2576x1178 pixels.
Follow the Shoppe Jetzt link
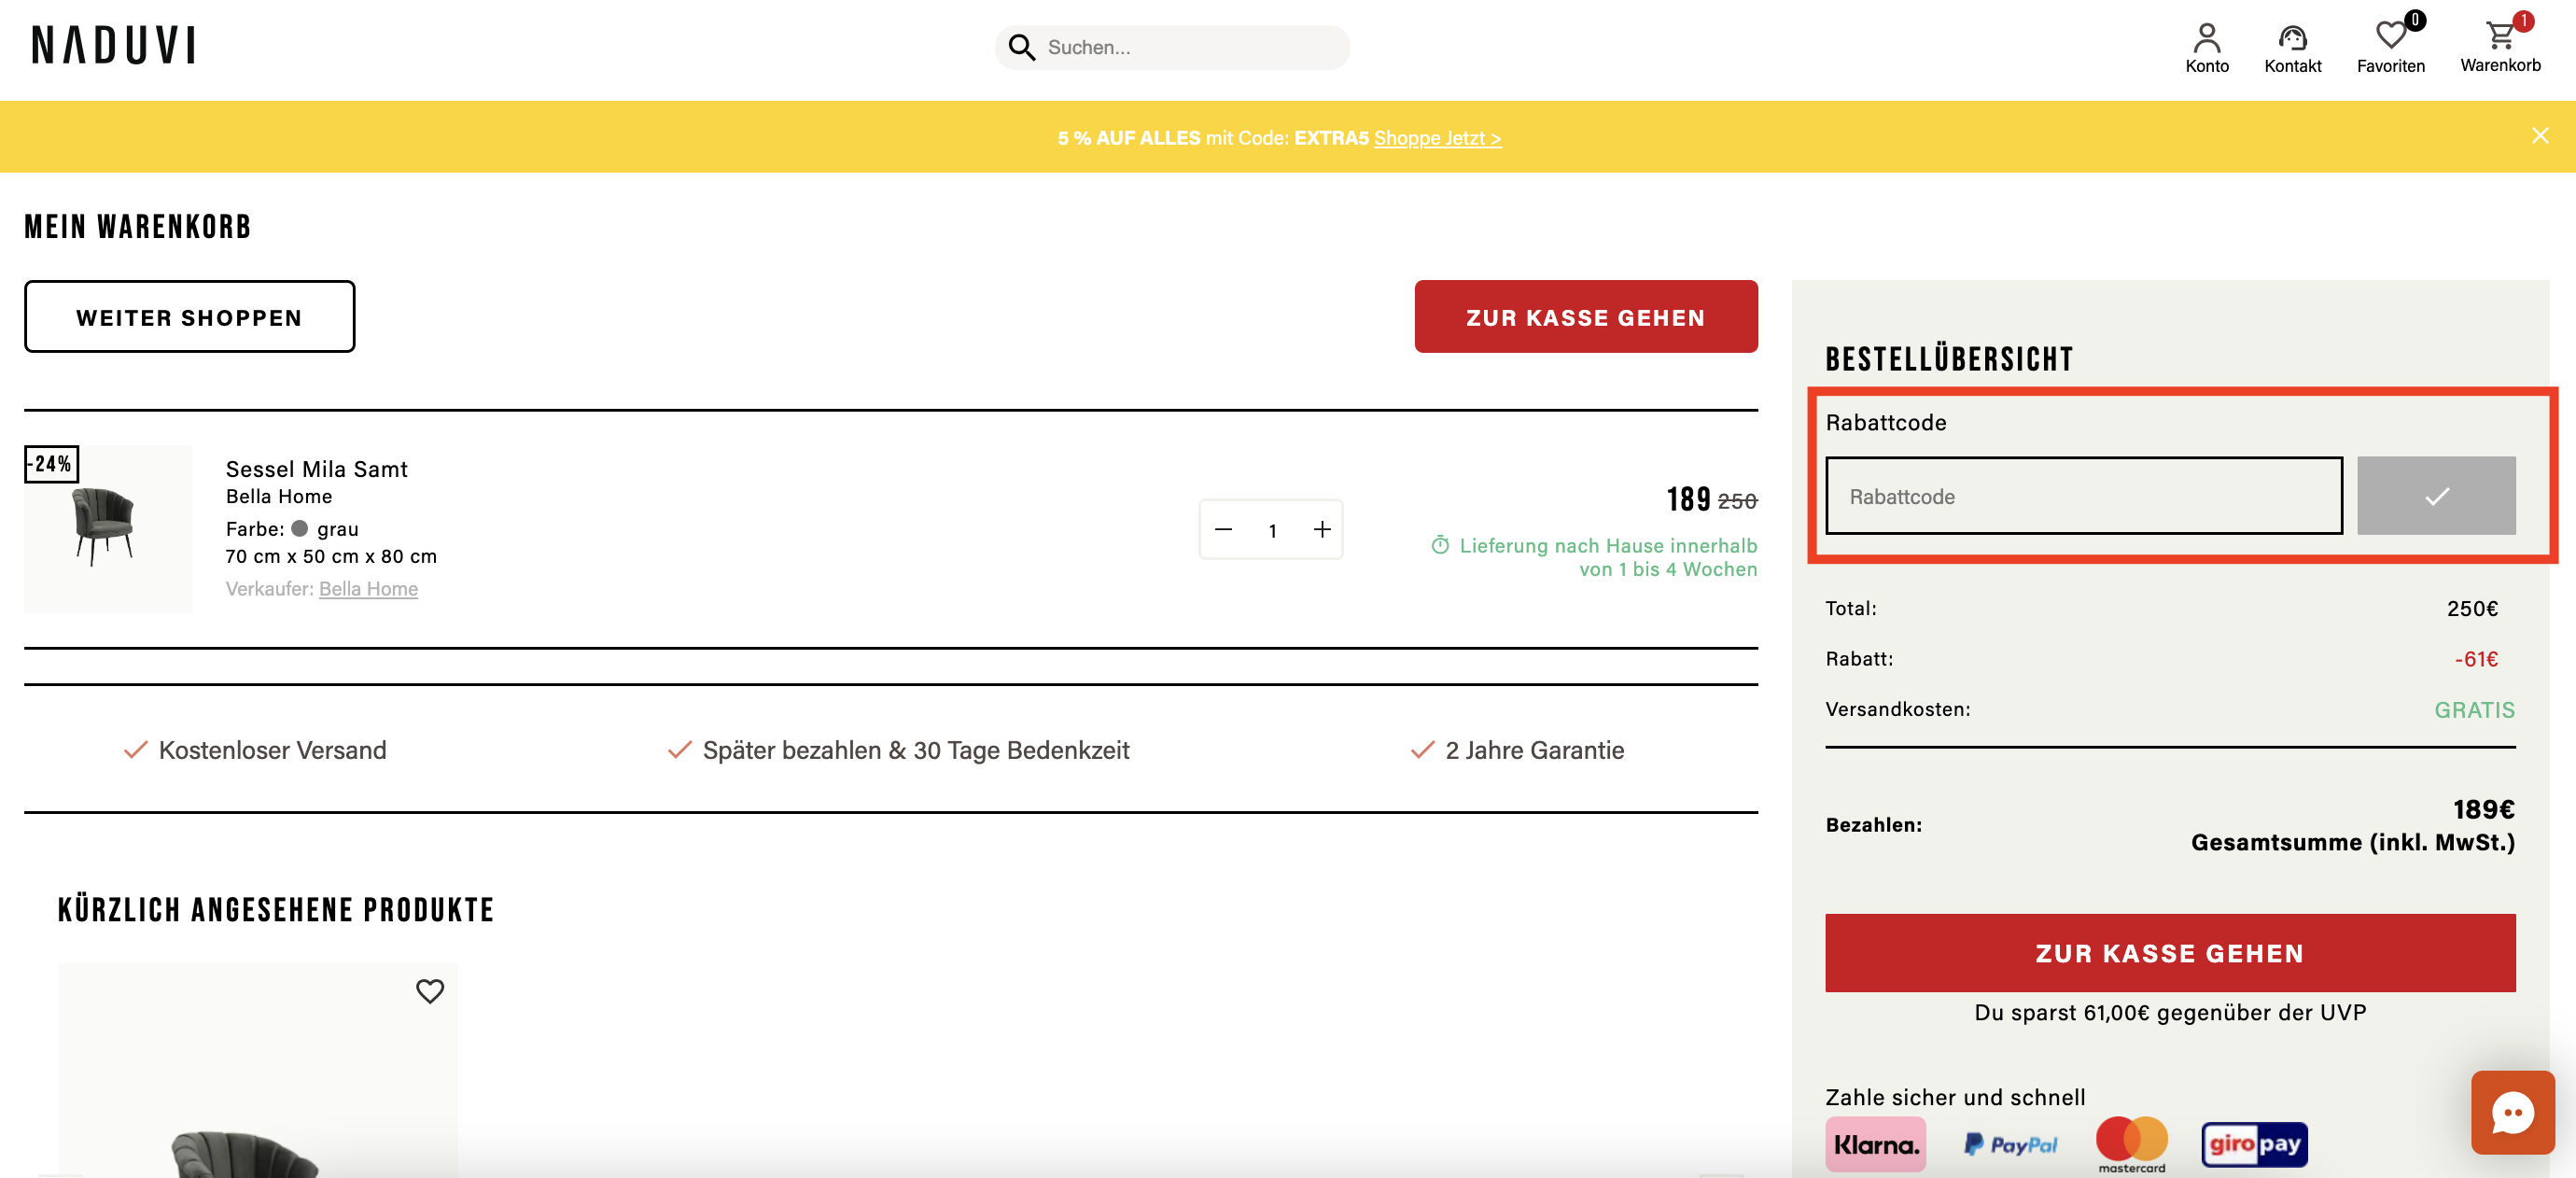[1437, 138]
